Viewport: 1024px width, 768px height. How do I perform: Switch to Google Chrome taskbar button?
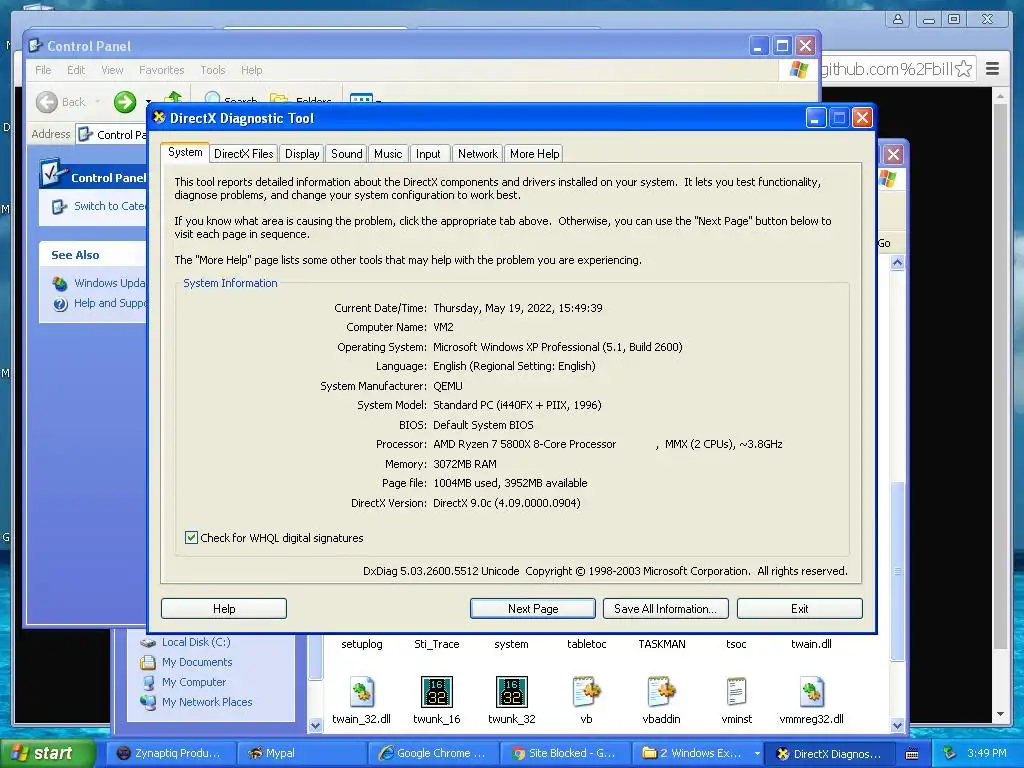(433, 753)
